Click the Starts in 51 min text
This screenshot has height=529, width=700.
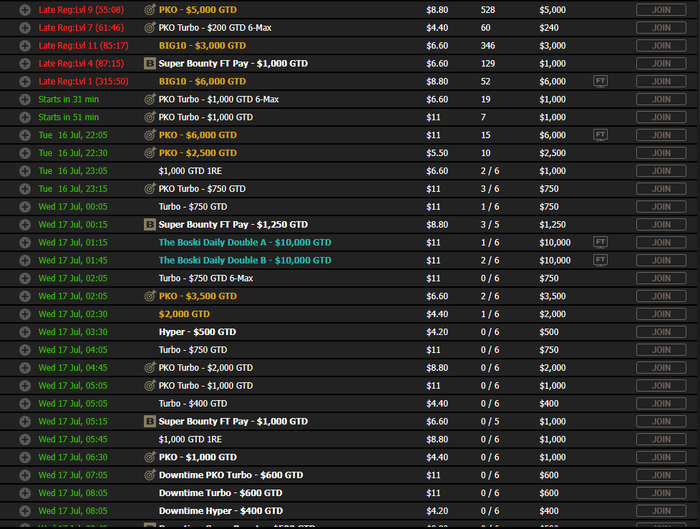click(69, 117)
